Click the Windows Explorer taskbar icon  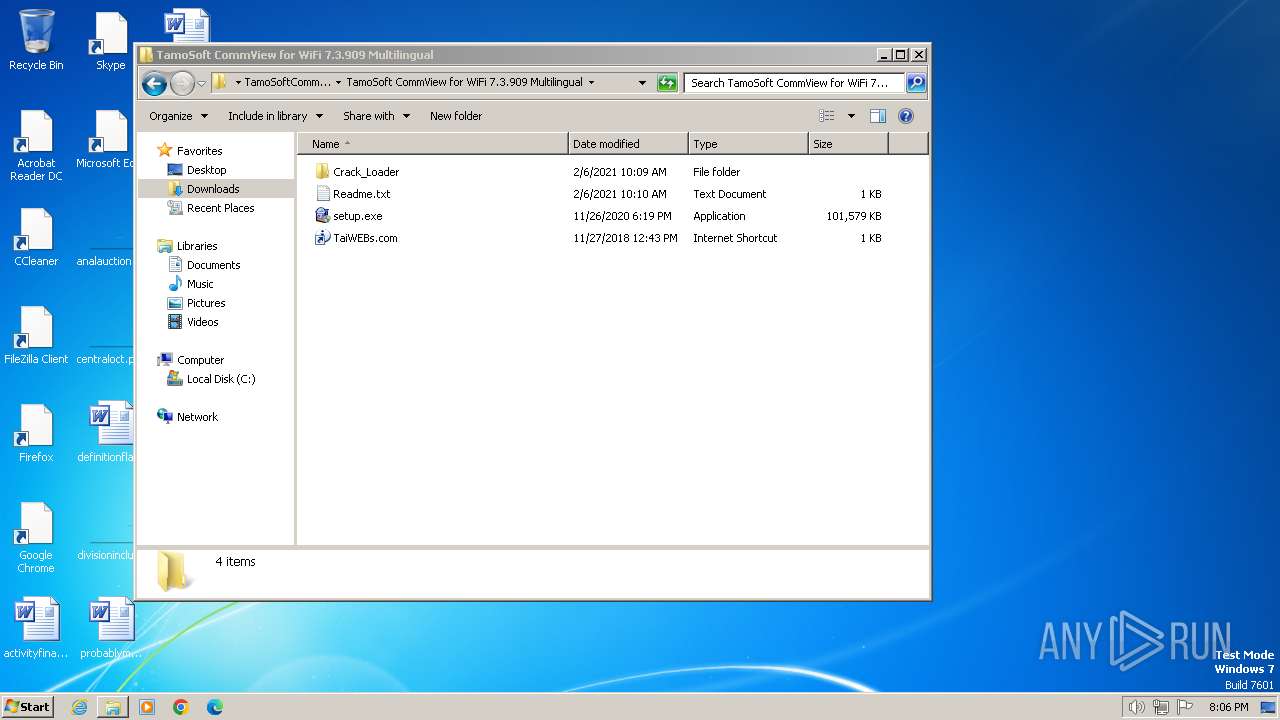[113, 707]
